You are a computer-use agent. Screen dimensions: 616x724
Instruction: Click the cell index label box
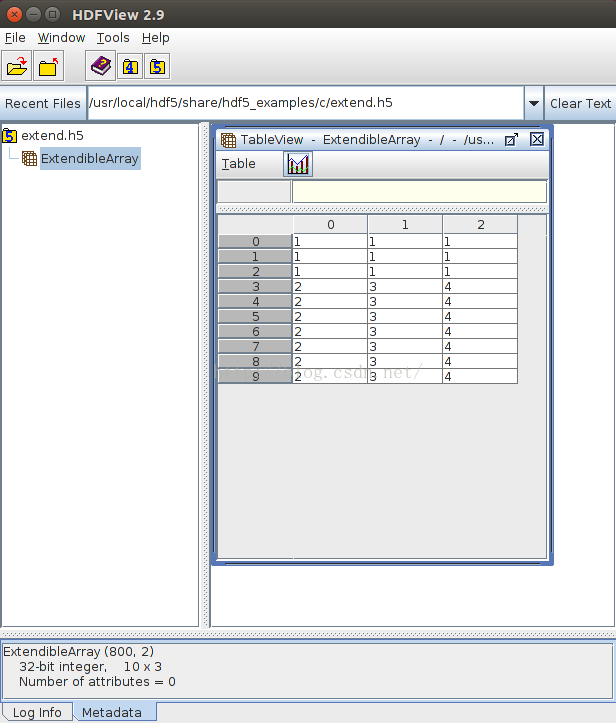(x=254, y=192)
